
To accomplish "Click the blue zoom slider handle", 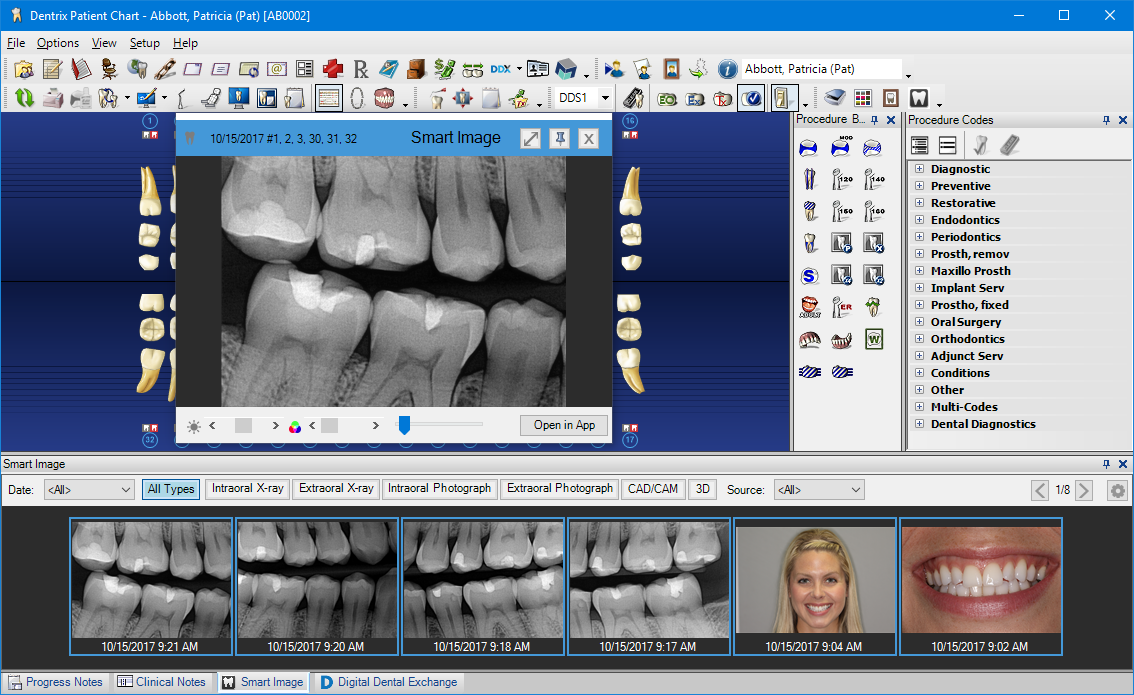I will pos(404,425).
